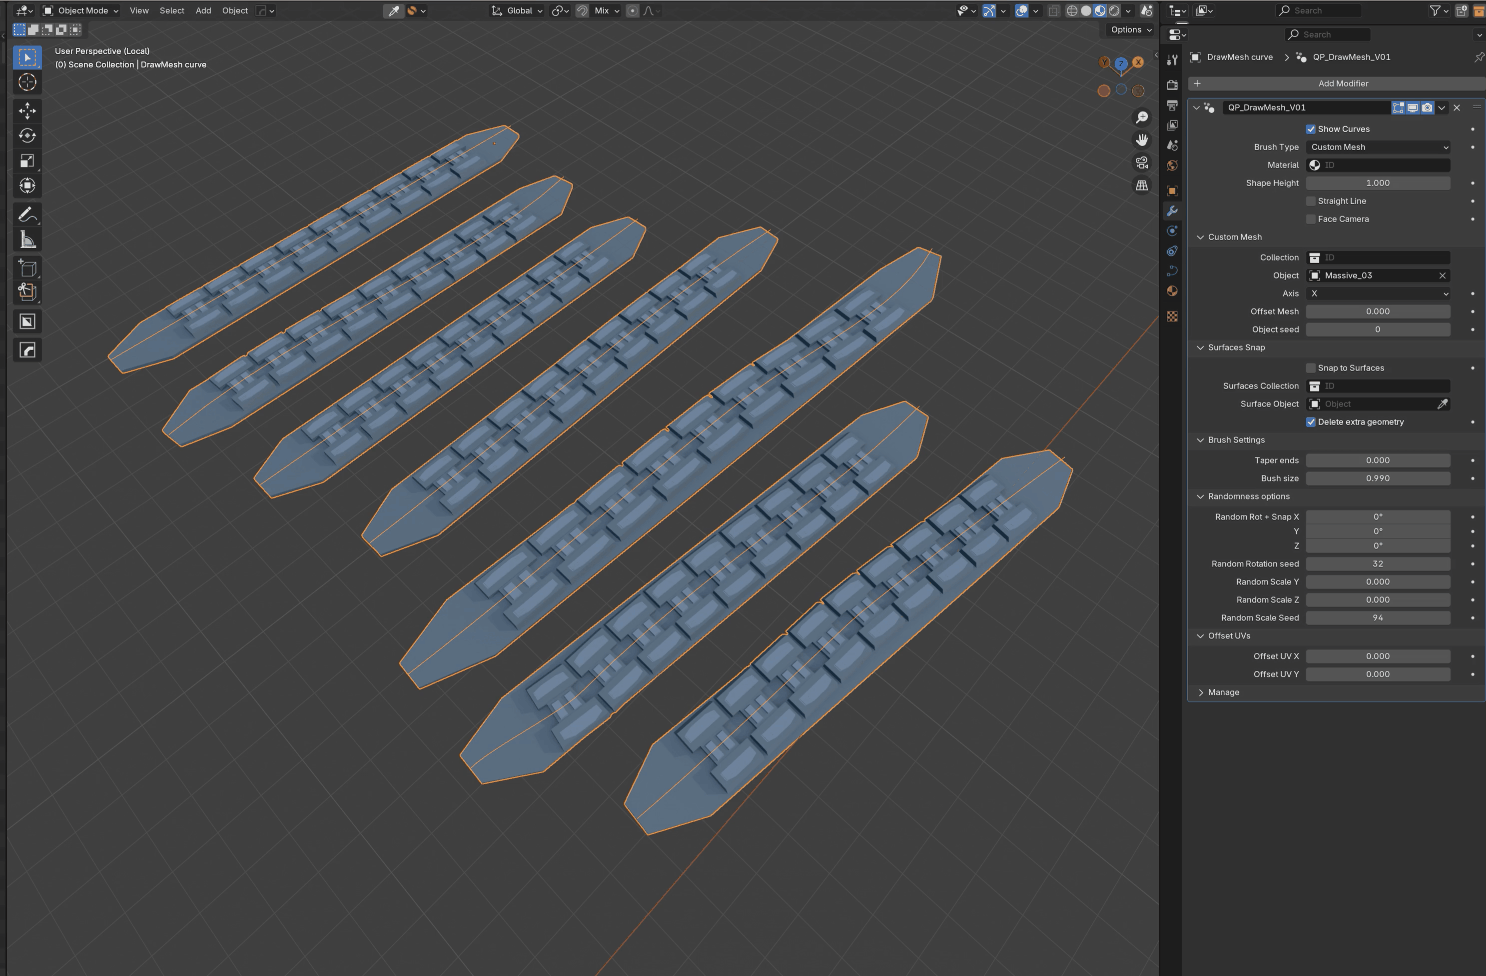Screen dimensions: 1486x976
Task: Remove the QP_DrawMesh_V01 modifier
Action: pyautogui.click(x=1457, y=108)
